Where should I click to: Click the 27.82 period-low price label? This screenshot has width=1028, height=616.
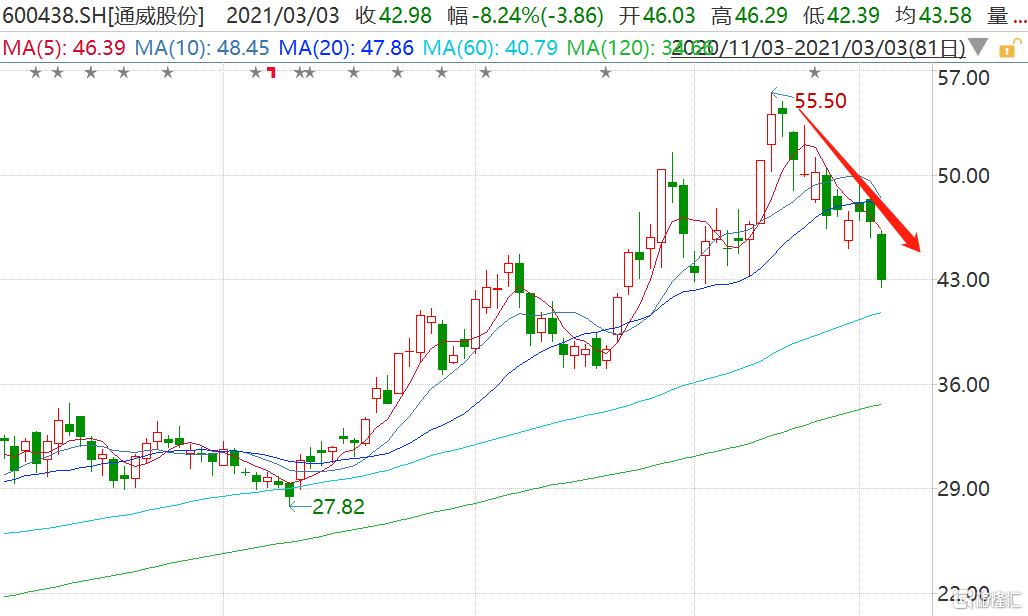[338, 507]
